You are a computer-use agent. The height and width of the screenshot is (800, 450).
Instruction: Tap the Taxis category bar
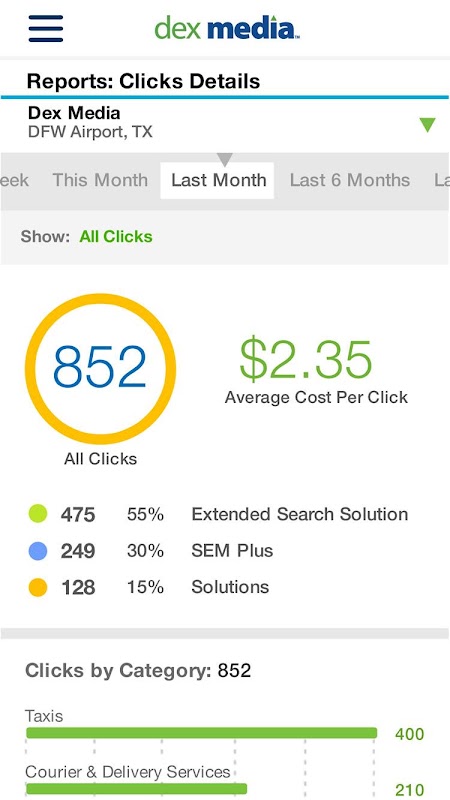(202, 733)
